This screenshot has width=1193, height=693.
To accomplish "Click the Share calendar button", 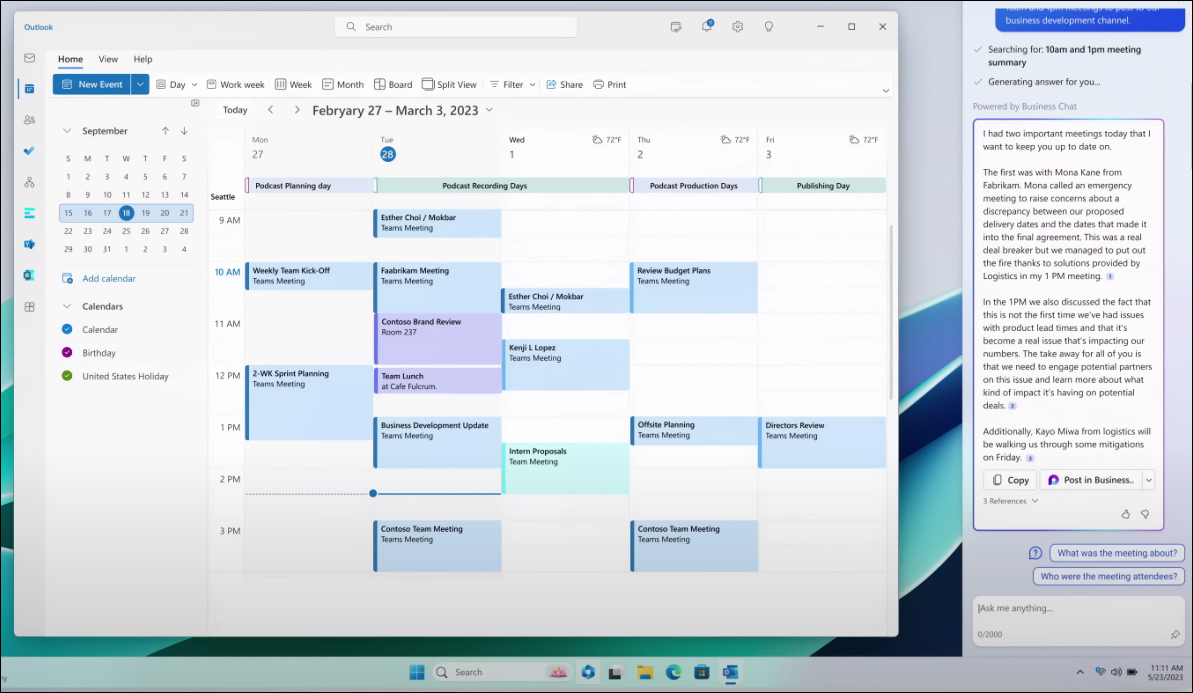I will point(564,84).
